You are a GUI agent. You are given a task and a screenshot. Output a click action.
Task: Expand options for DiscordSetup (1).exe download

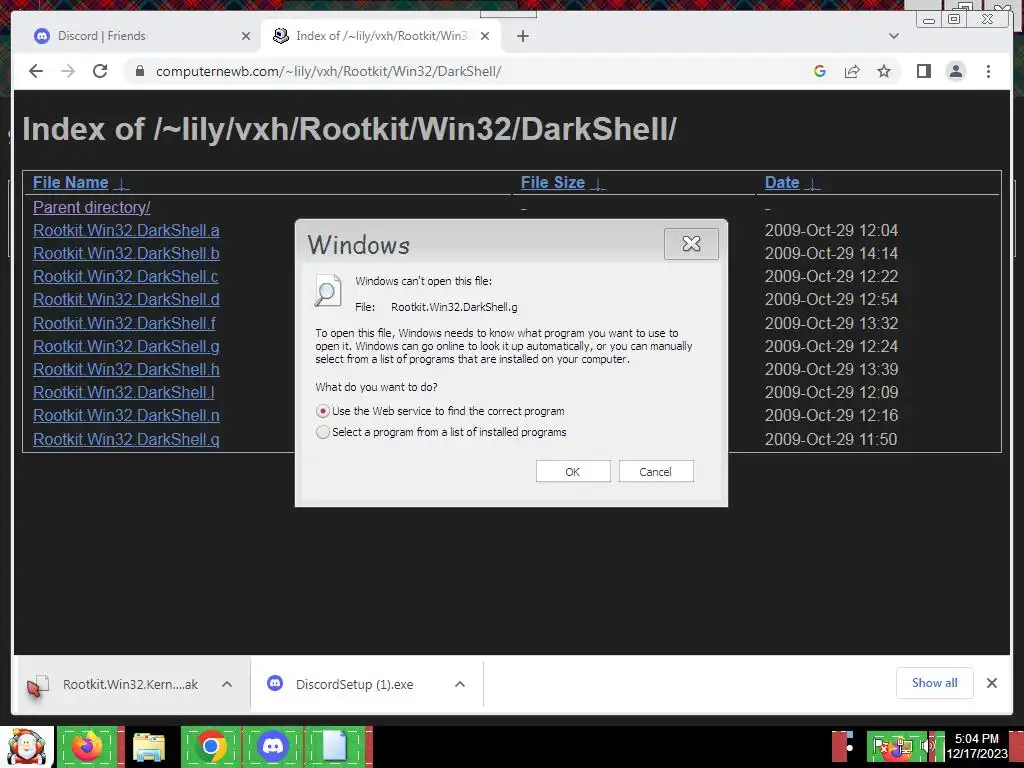pos(460,684)
